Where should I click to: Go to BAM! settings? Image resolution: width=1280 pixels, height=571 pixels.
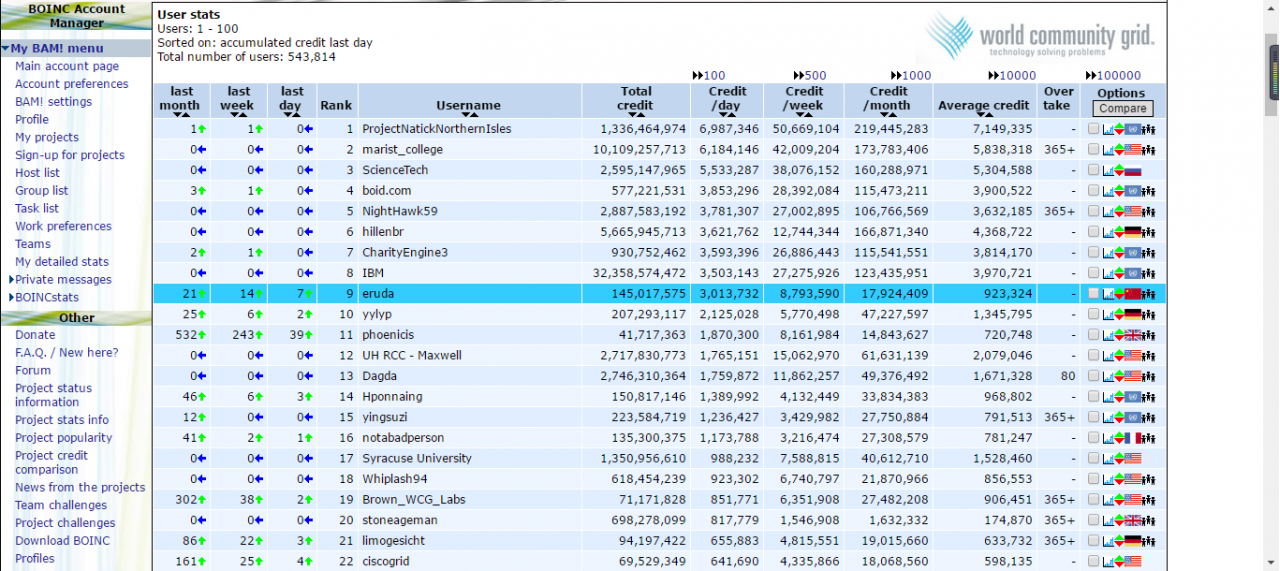tap(53, 102)
